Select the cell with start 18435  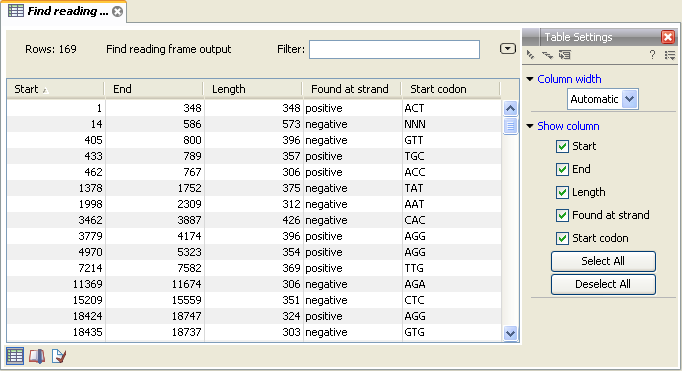(56, 332)
